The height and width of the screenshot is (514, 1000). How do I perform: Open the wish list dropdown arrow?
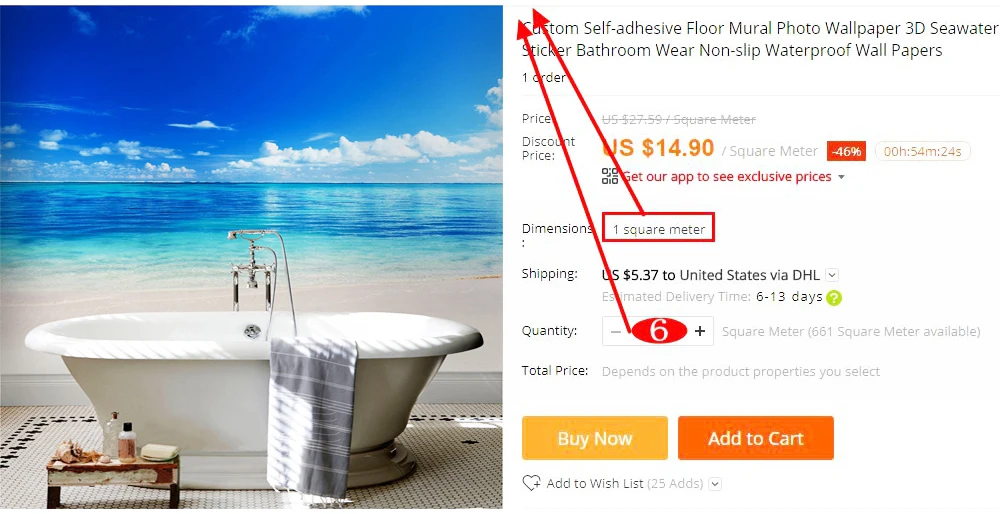click(715, 484)
